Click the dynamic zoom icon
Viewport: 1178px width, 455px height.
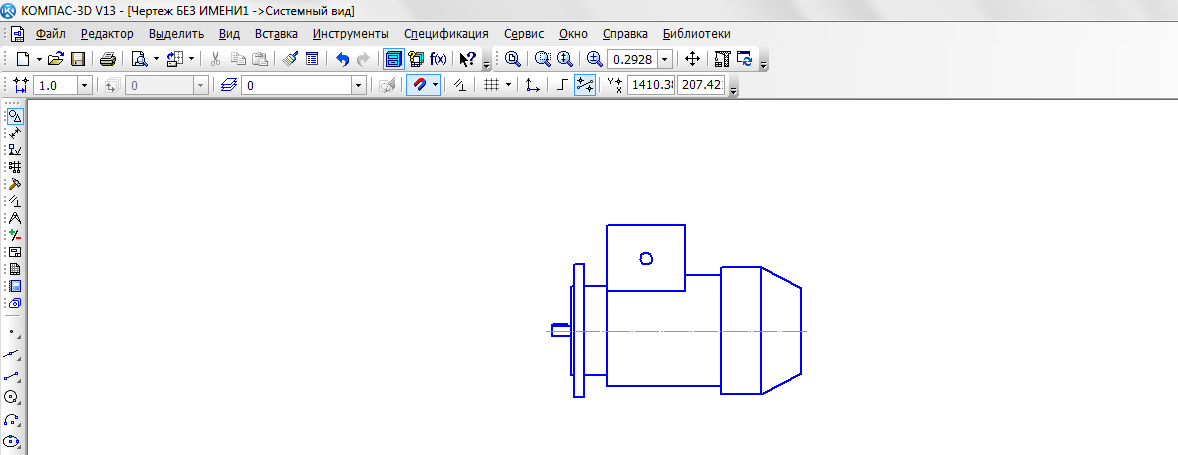pyautogui.click(x=565, y=59)
